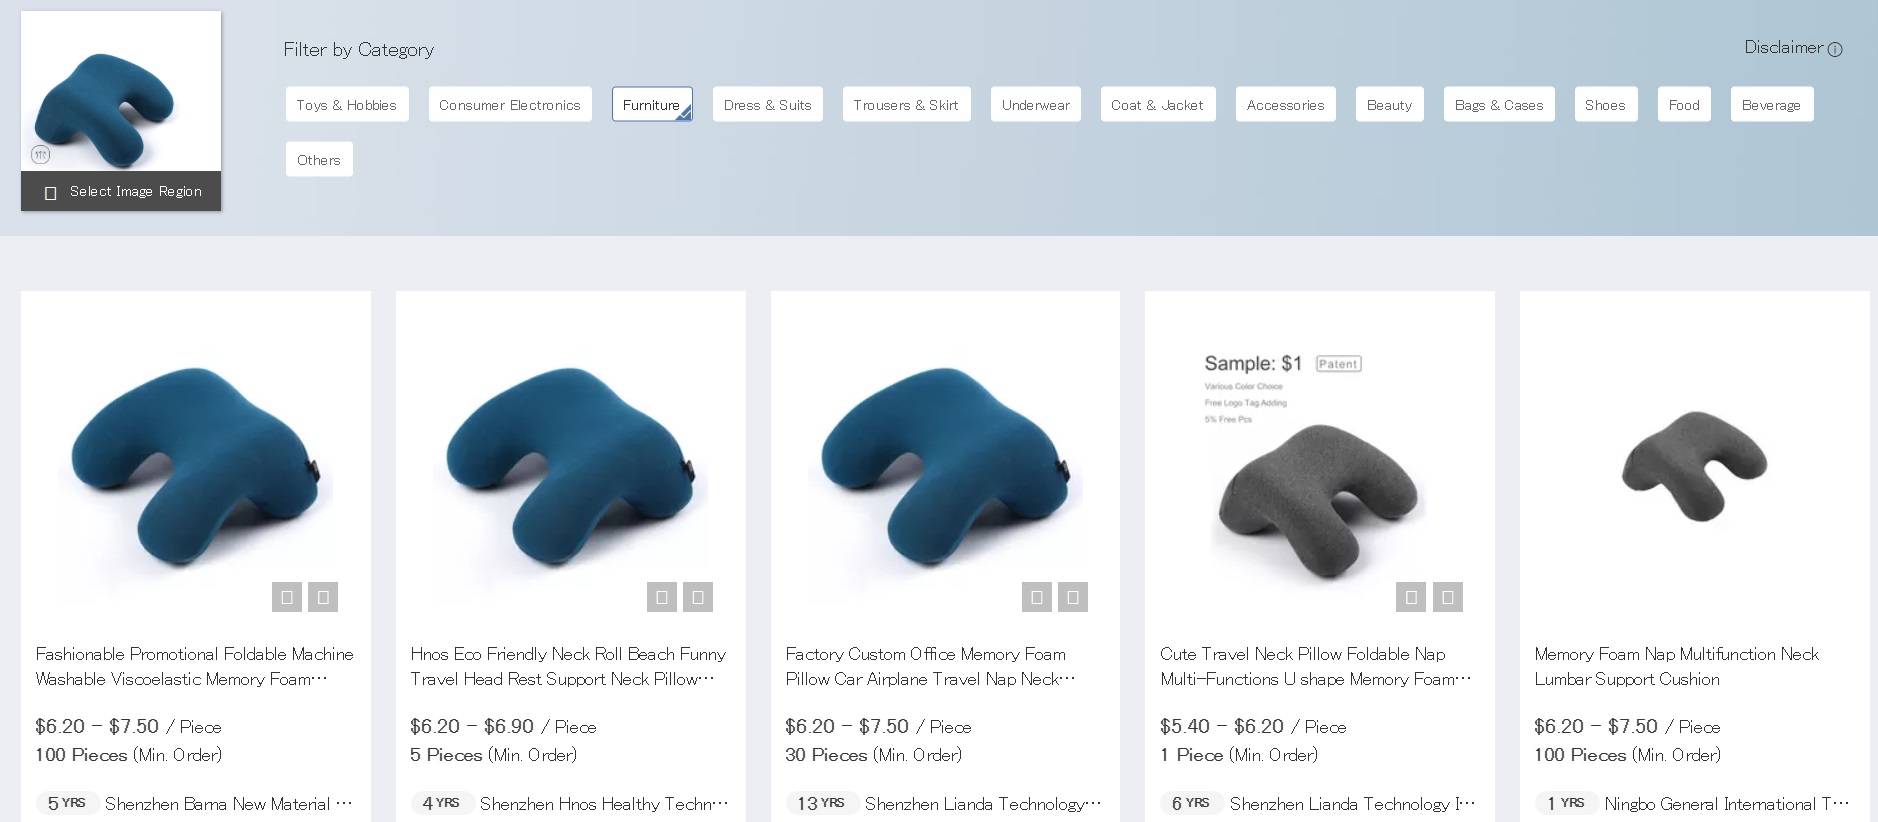Click the Disclaimer info icon
The image size is (1878, 822).
point(1835,49)
